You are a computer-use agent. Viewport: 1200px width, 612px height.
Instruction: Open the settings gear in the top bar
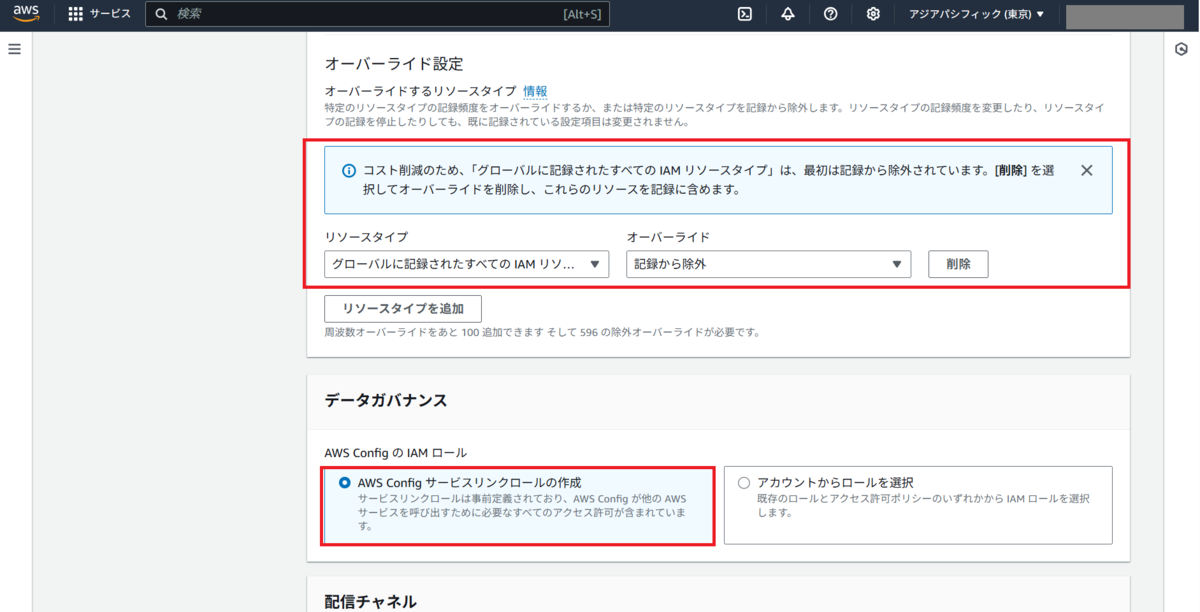(x=873, y=14)
